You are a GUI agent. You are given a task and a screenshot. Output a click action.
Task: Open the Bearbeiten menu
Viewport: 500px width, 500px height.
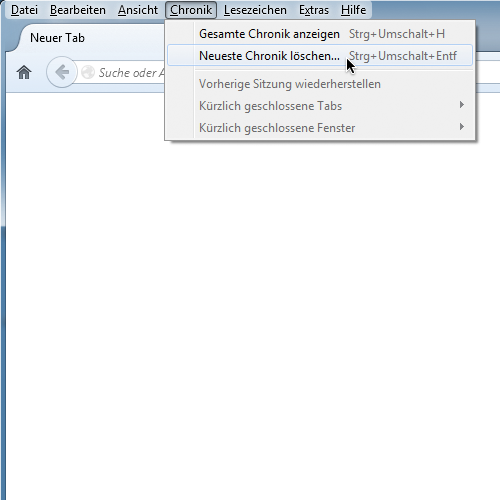tap(78, 10)
